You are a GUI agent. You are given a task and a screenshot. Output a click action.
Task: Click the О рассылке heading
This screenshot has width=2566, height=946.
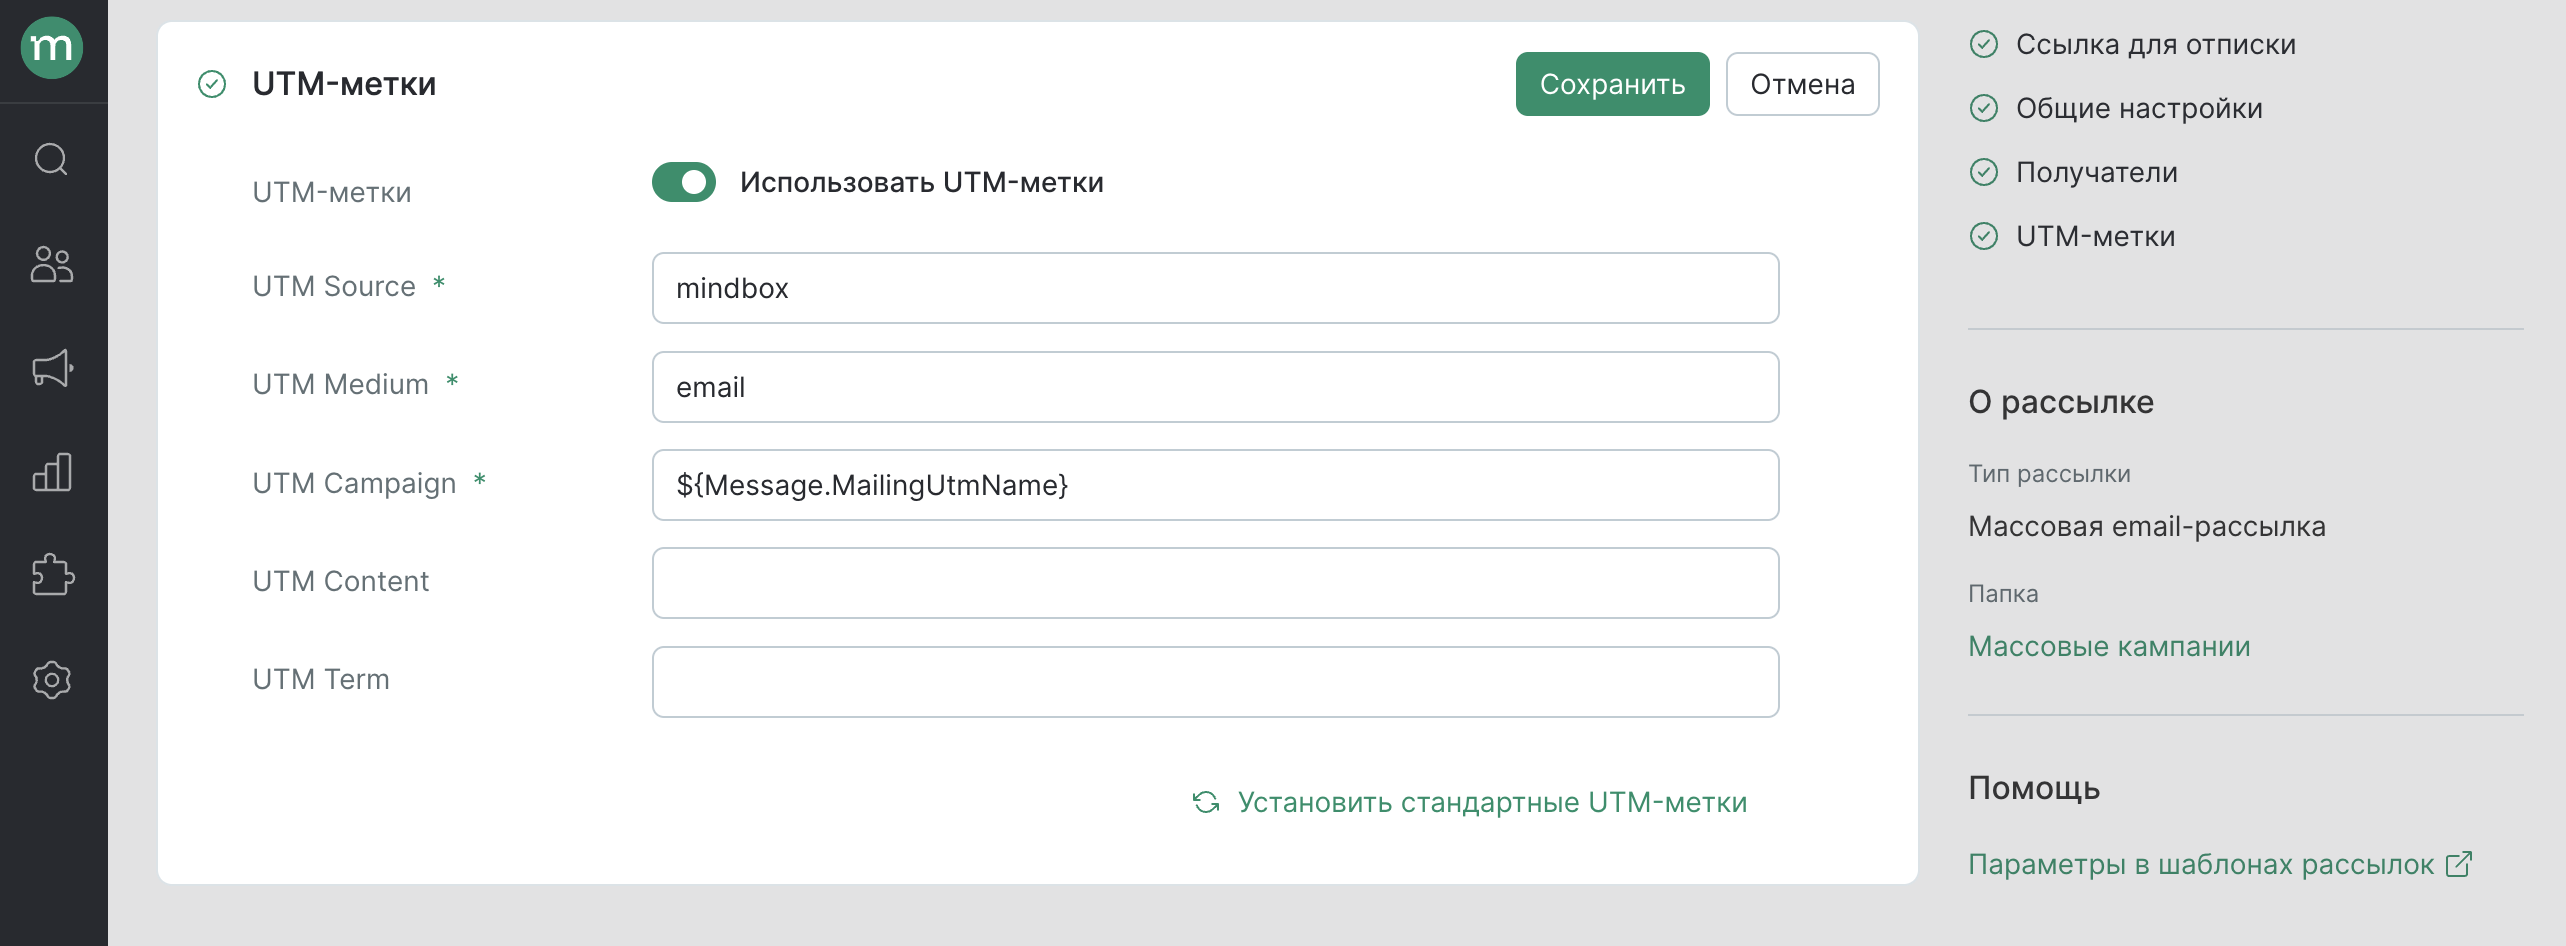point(2060,402)
